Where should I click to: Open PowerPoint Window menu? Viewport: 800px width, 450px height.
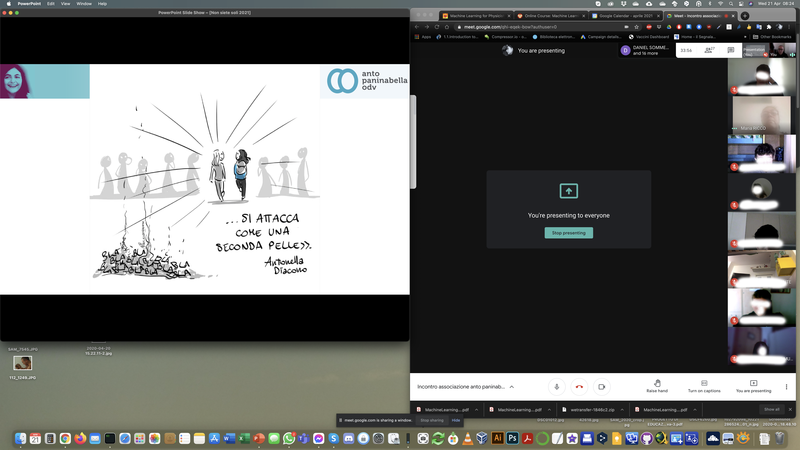coord(84,4)
